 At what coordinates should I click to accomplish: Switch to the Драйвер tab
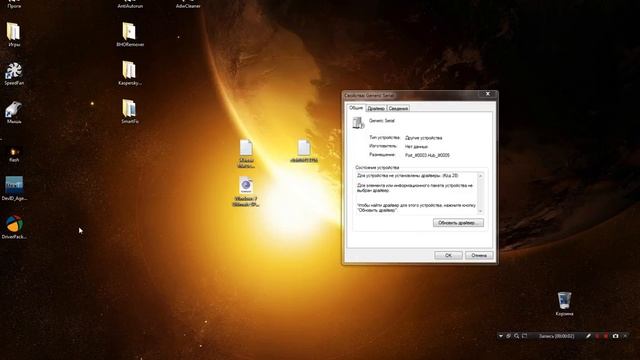(x=376, y=108)
